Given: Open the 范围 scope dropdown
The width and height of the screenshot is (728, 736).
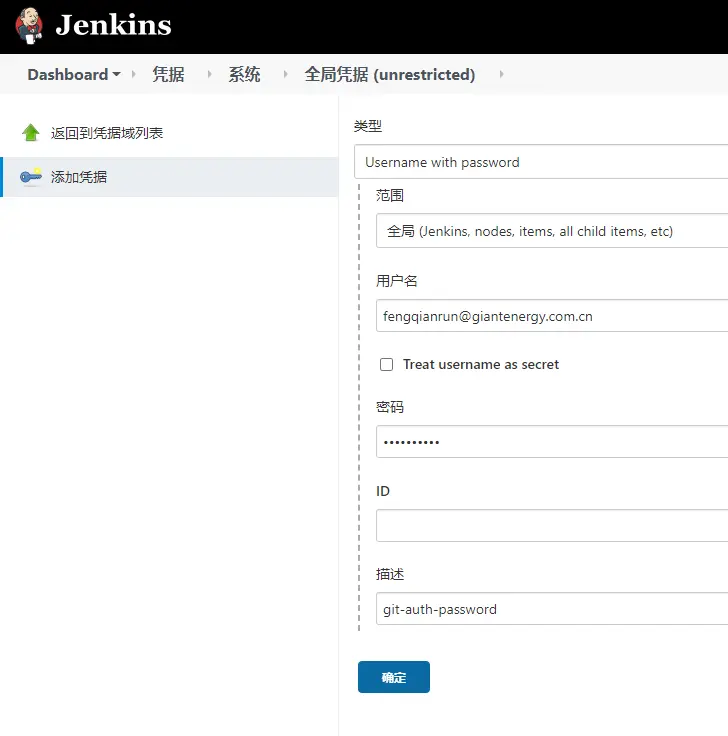Looking at the screenshot, I should pyautogui.click(x=550, y=231).
